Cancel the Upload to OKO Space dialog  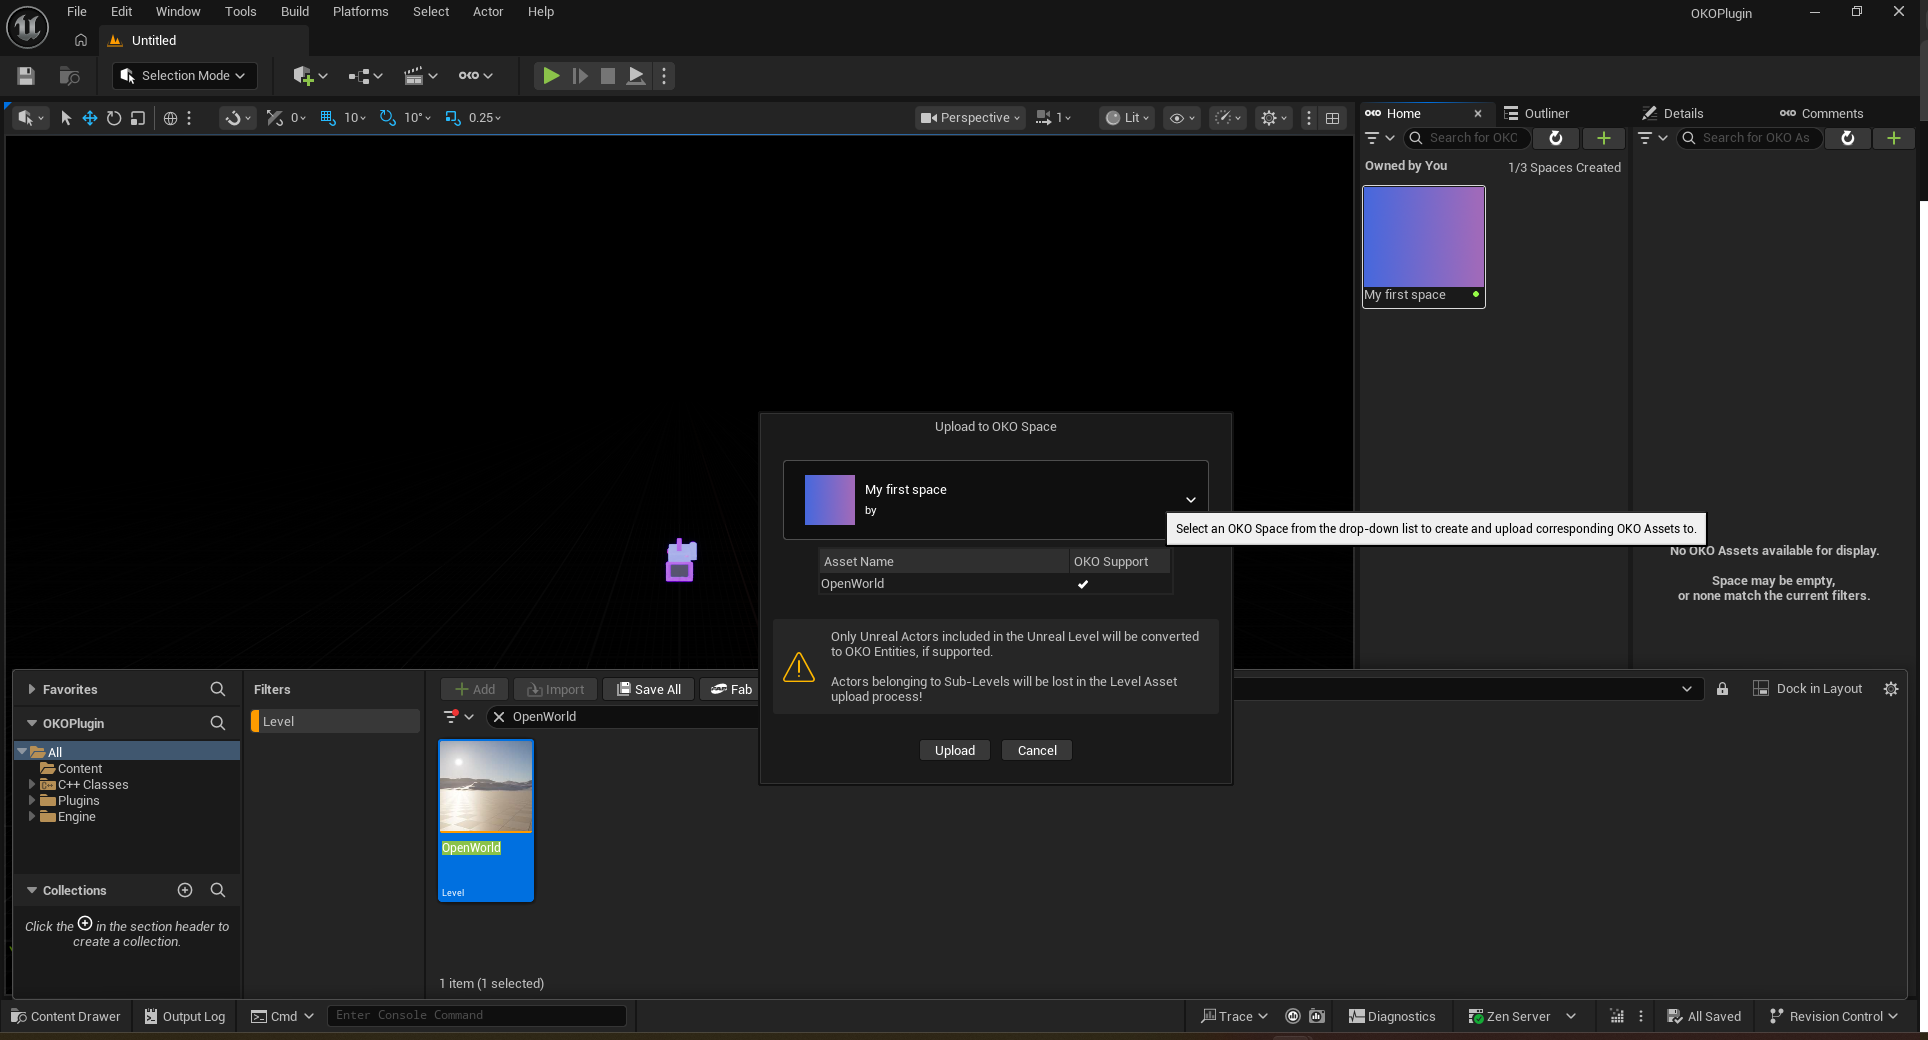click(x=1037, y=751)
